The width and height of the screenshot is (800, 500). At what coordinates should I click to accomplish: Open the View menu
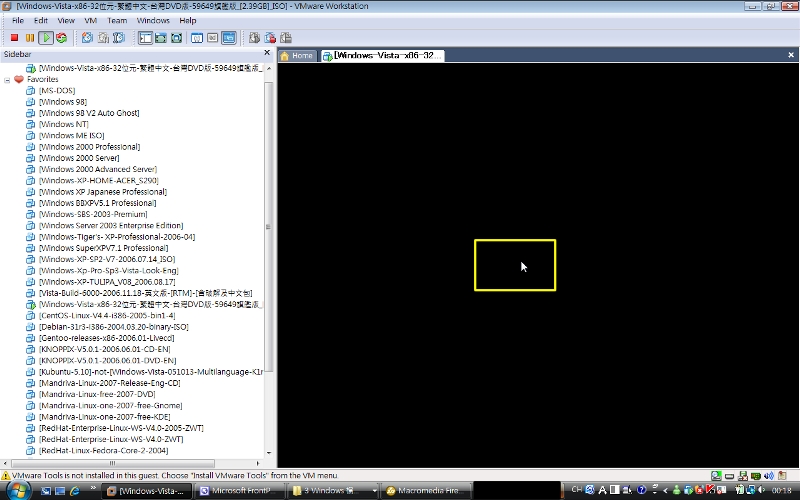pyautogui.click(x=66, y=20)
